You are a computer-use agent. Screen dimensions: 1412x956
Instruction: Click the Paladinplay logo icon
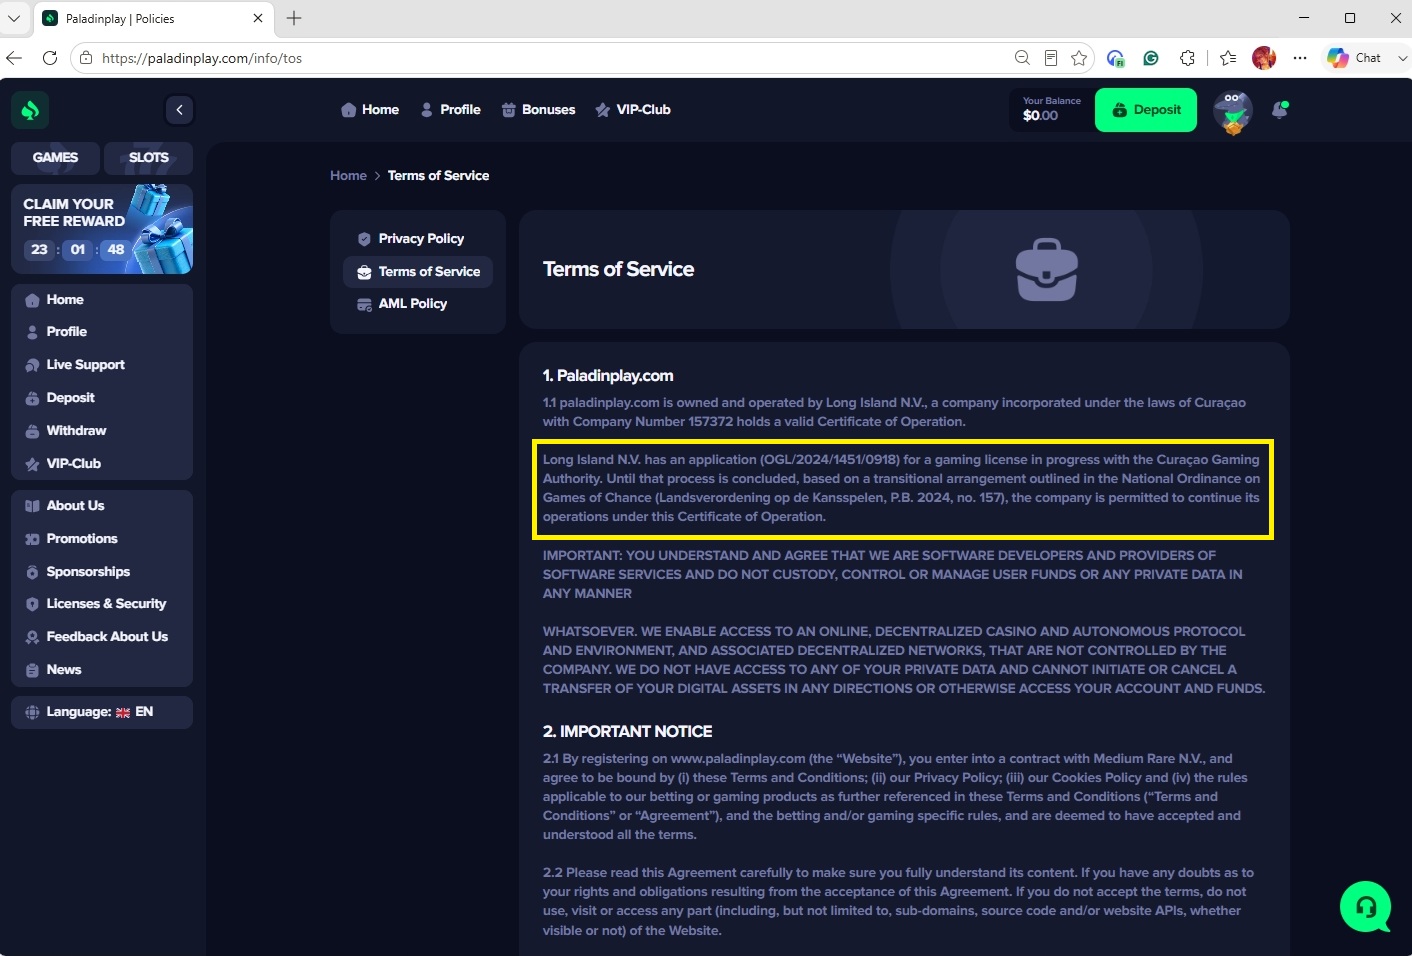[30, 110]
